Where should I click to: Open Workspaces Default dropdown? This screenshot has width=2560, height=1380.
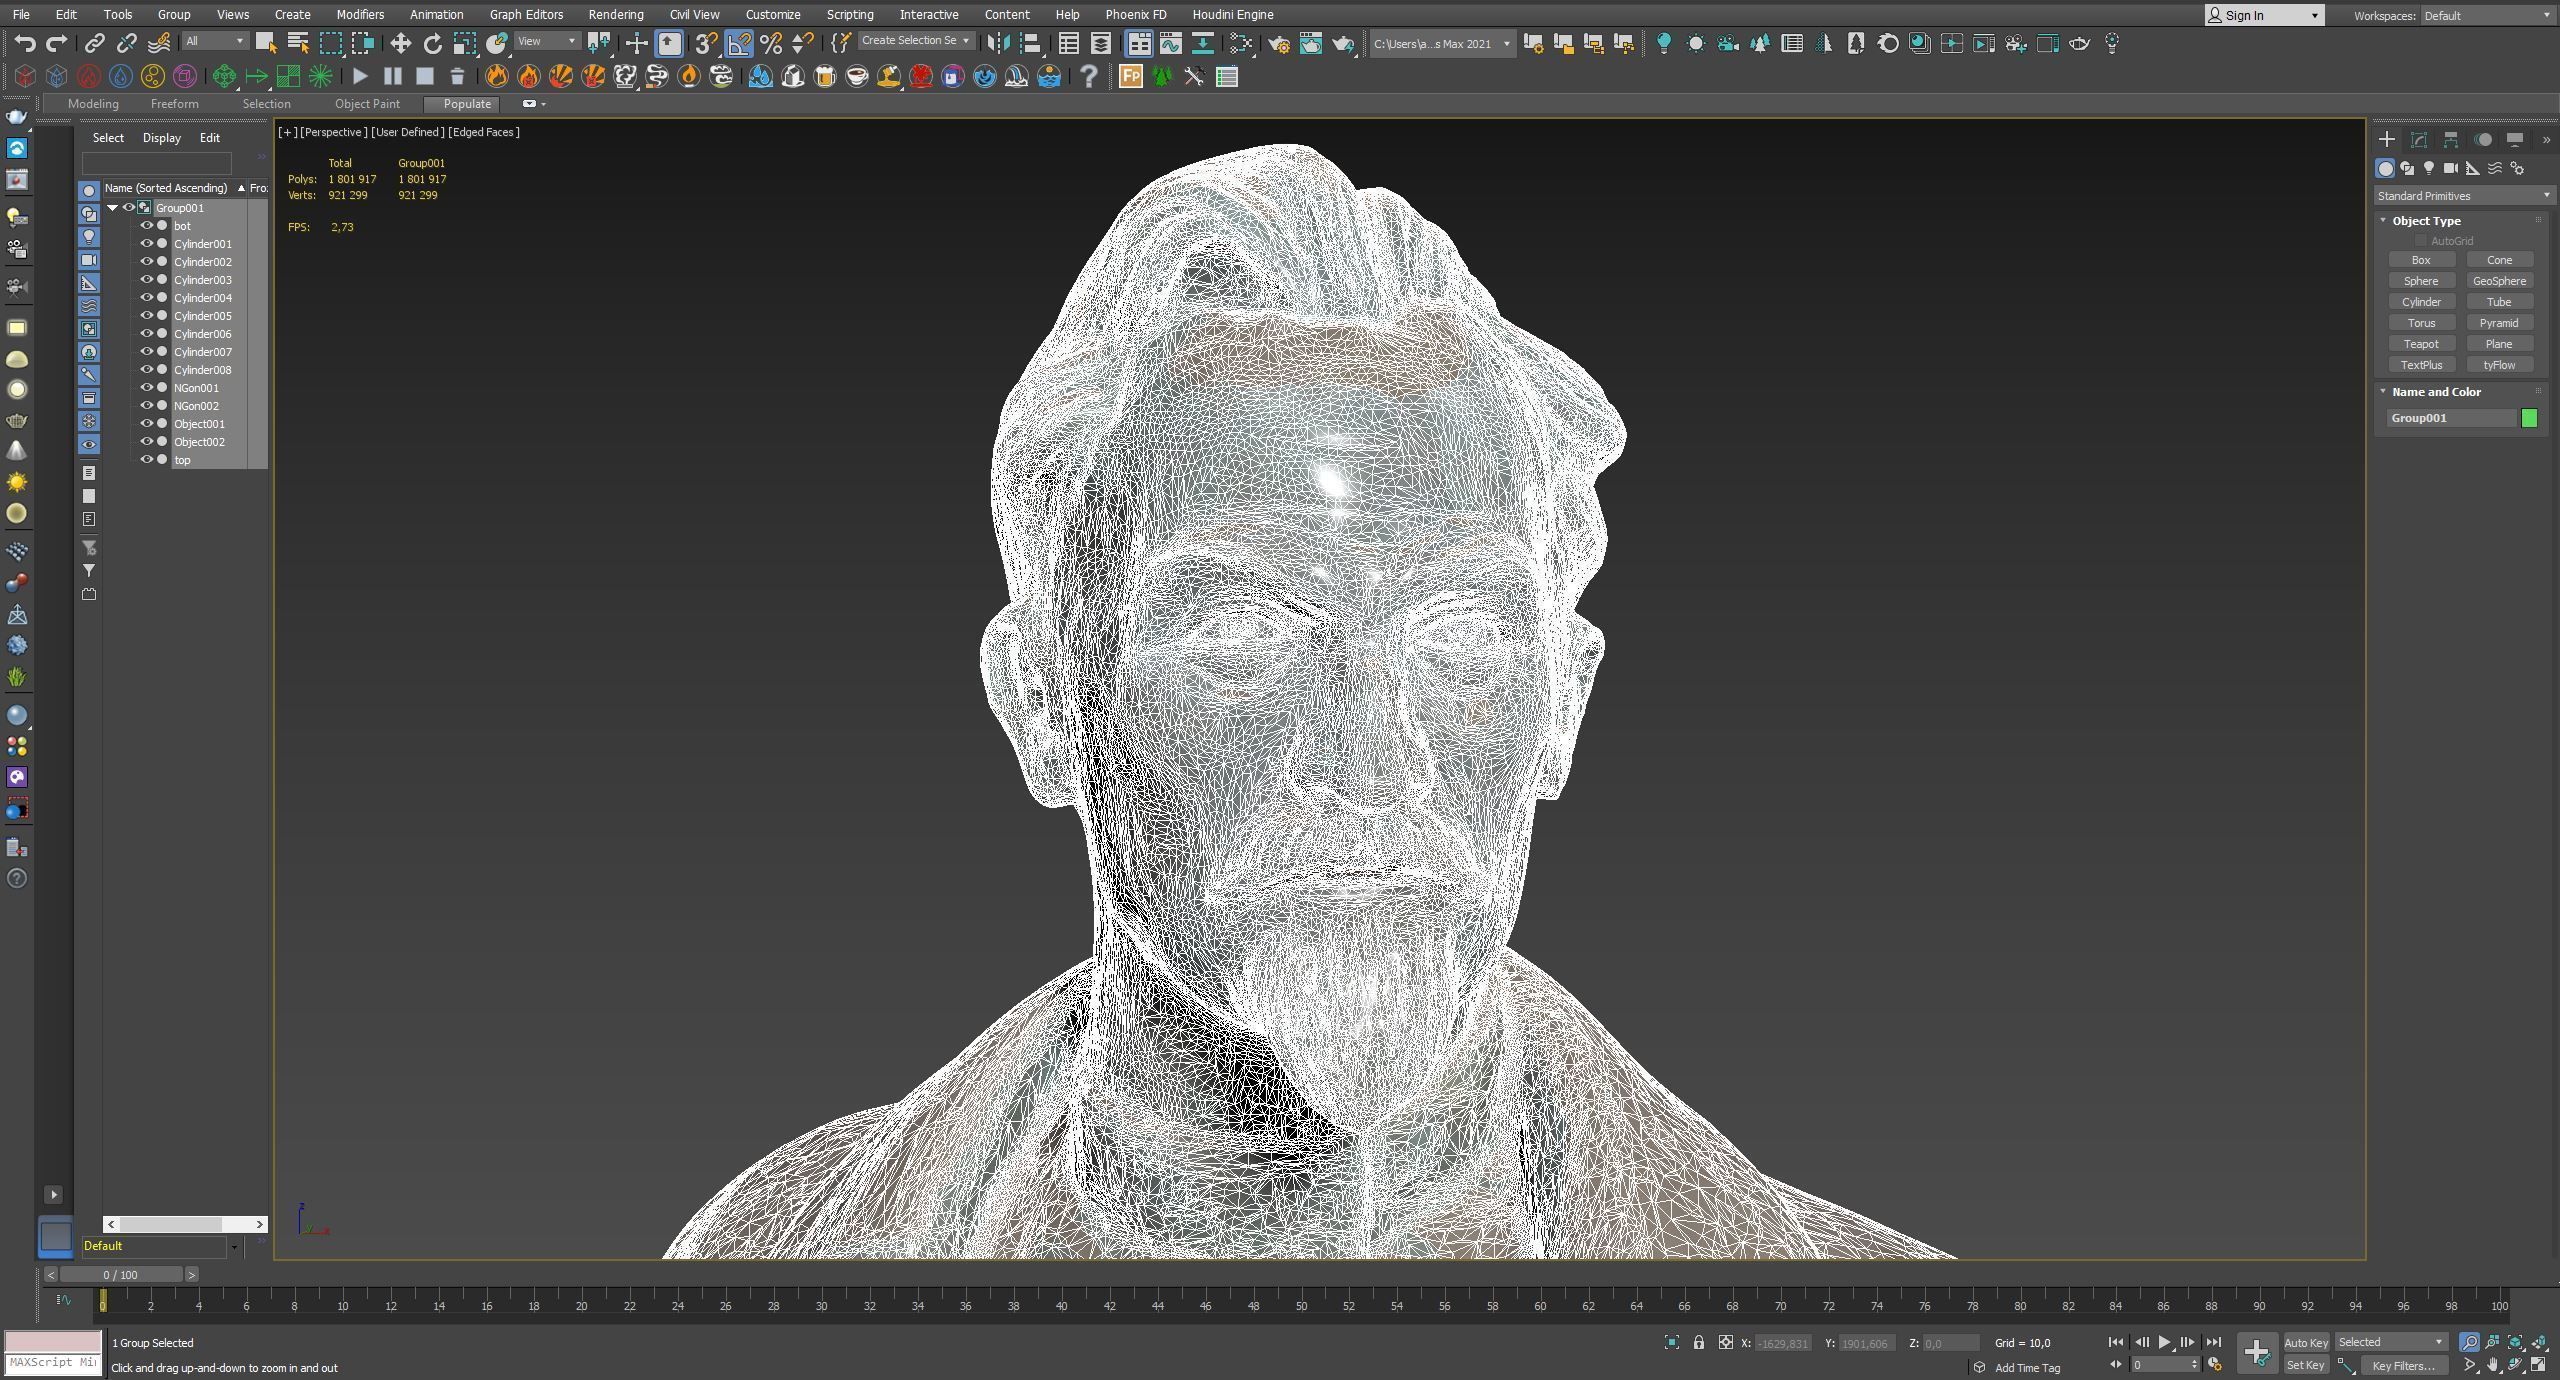coord(2486,15)
